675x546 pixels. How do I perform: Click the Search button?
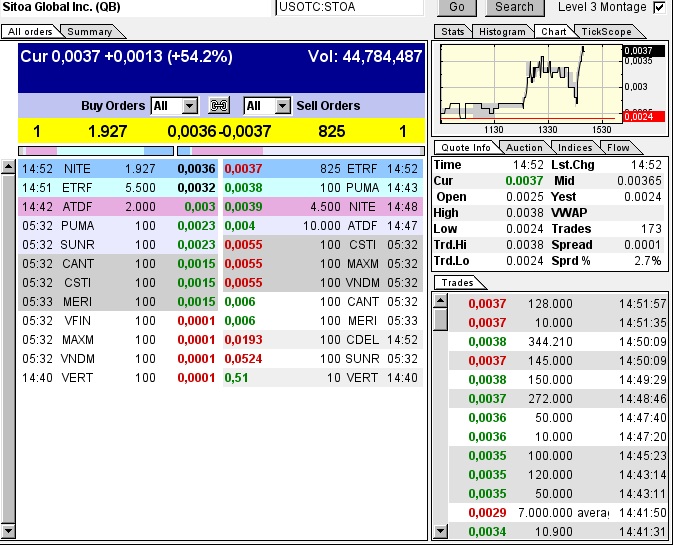[514, 7]
